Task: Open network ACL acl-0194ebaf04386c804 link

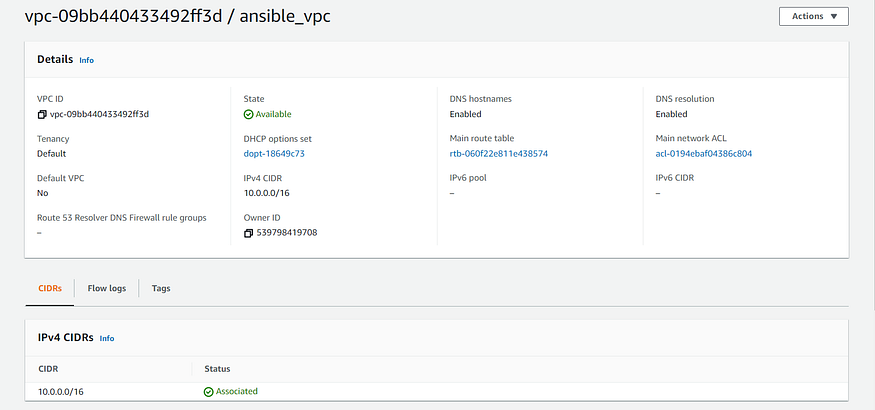Action: click(703, 154)
